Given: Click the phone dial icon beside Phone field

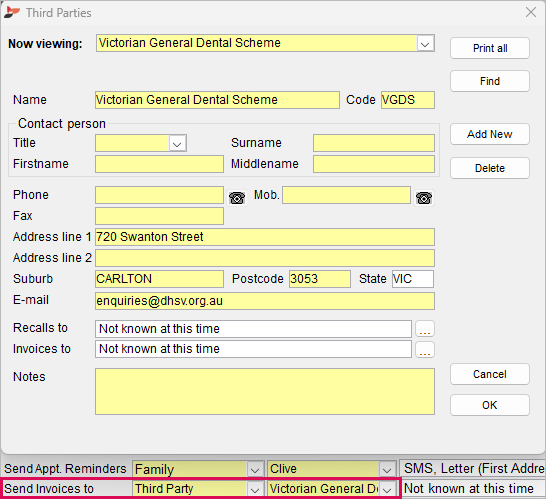Looking at the screenshot, I should pyautogui.click(x=237, y=198).
